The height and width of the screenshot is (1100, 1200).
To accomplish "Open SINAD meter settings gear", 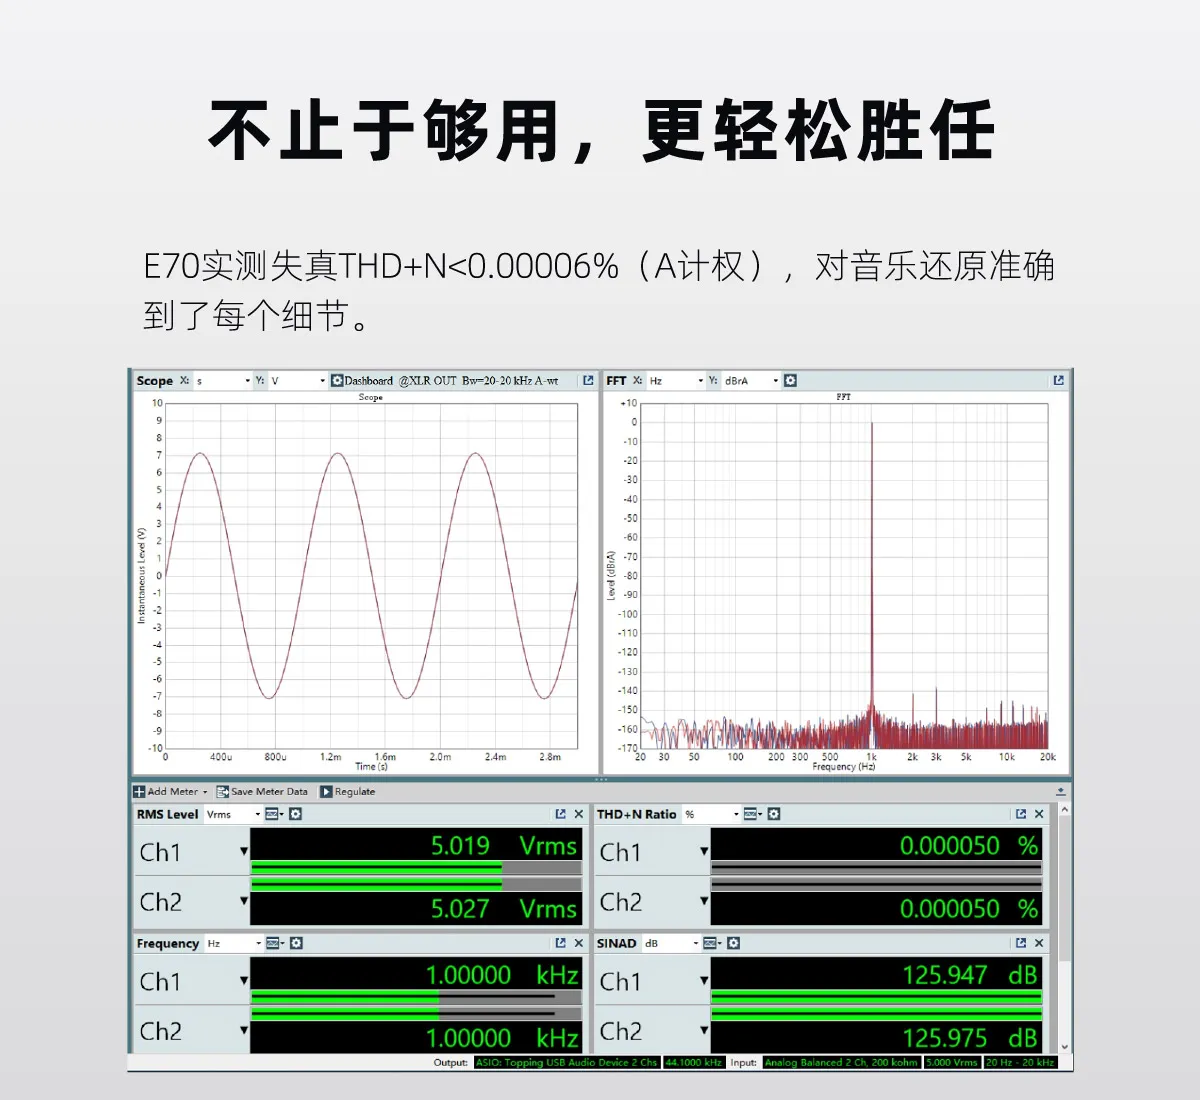I will [733, 943].
